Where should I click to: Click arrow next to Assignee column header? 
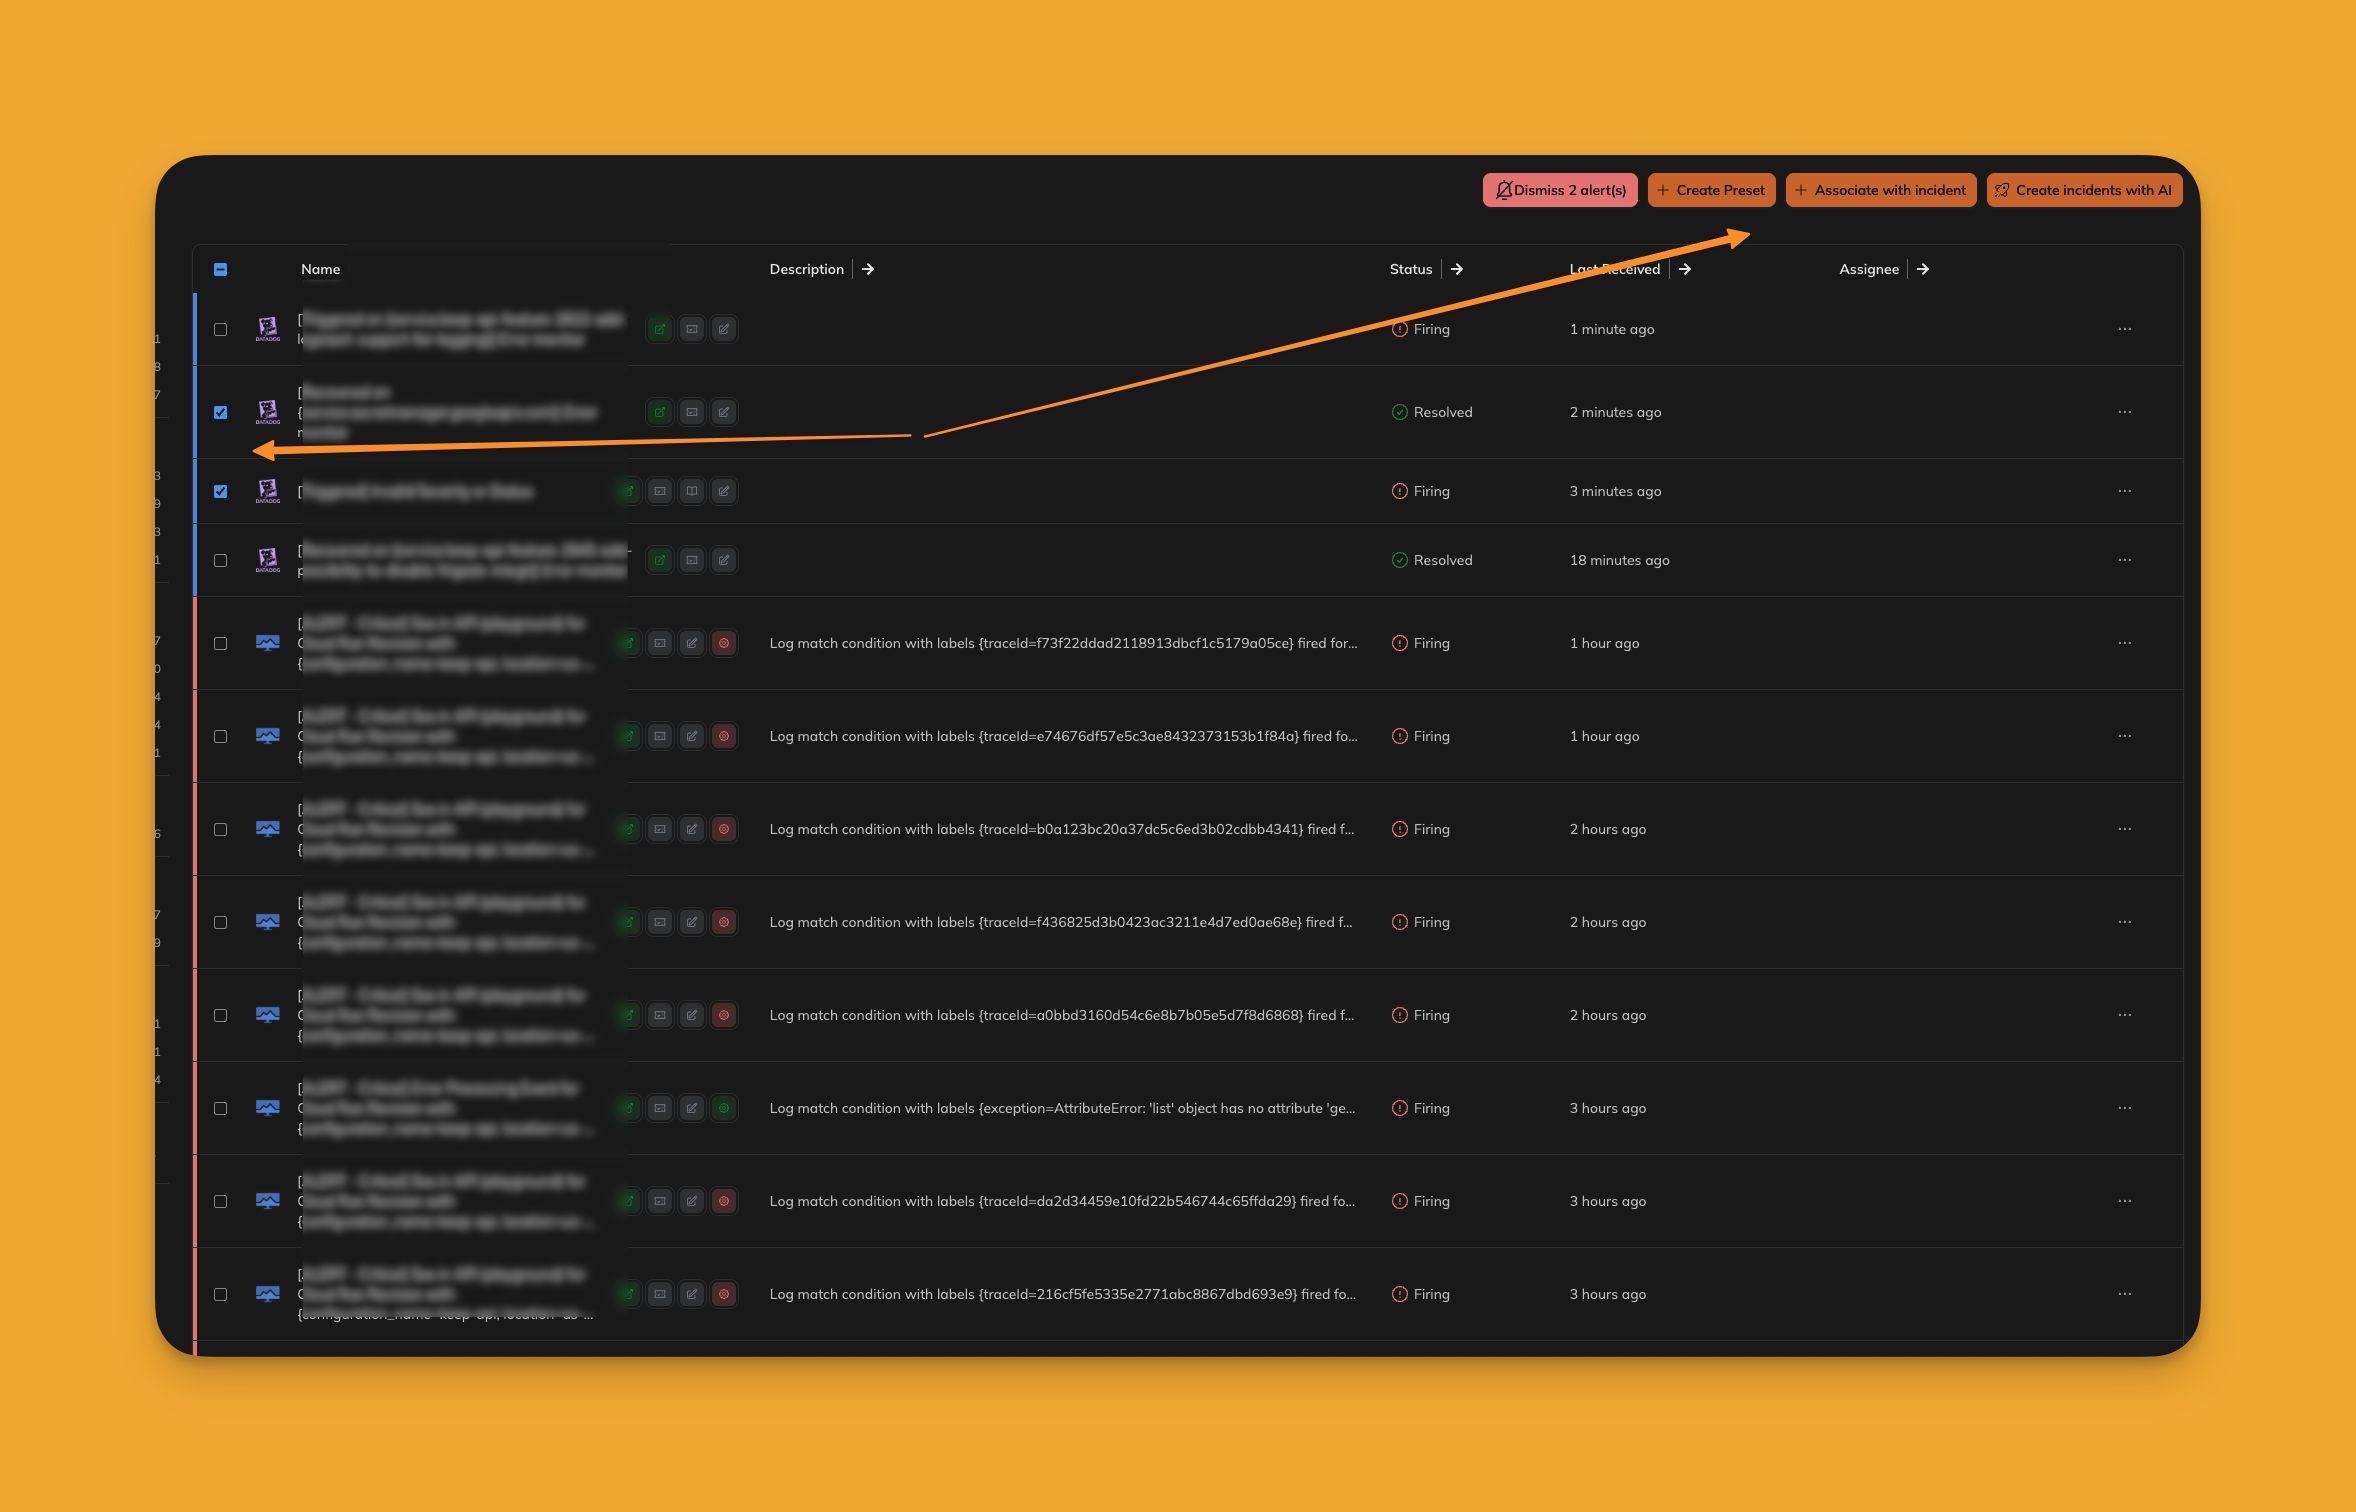[1923, 269]
